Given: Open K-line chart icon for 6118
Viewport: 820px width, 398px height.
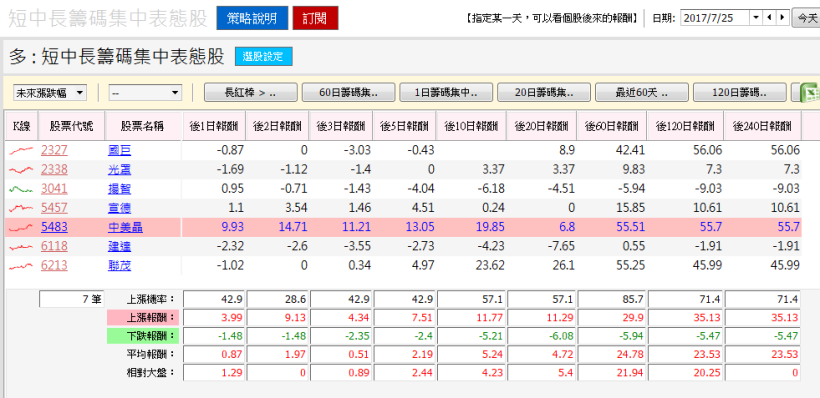Looking at the screenshot, I should (21, 246).
